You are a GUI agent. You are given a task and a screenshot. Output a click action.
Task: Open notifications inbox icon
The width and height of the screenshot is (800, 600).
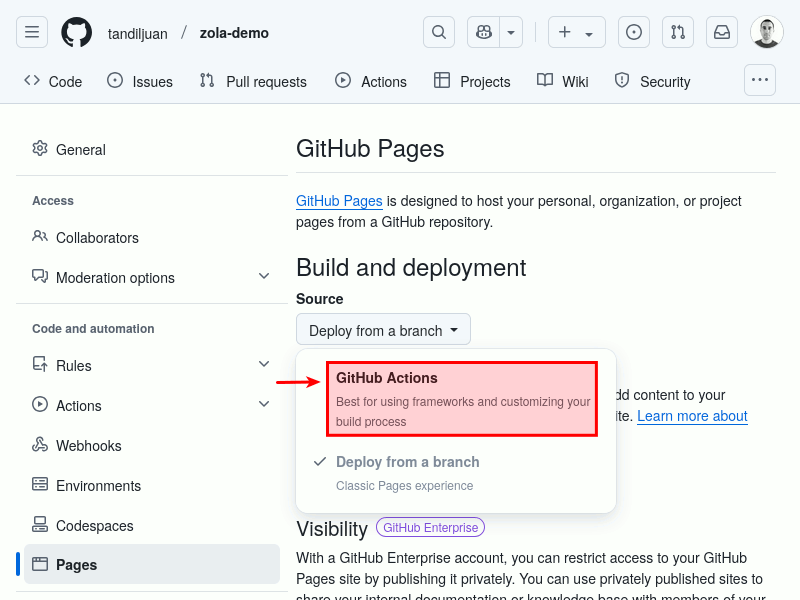coord(721,32)
